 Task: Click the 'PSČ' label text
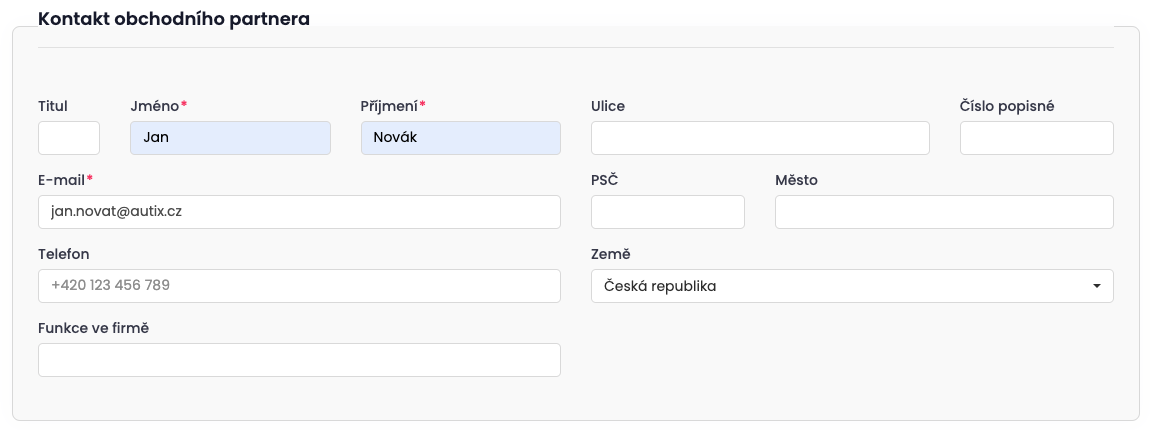604,180
